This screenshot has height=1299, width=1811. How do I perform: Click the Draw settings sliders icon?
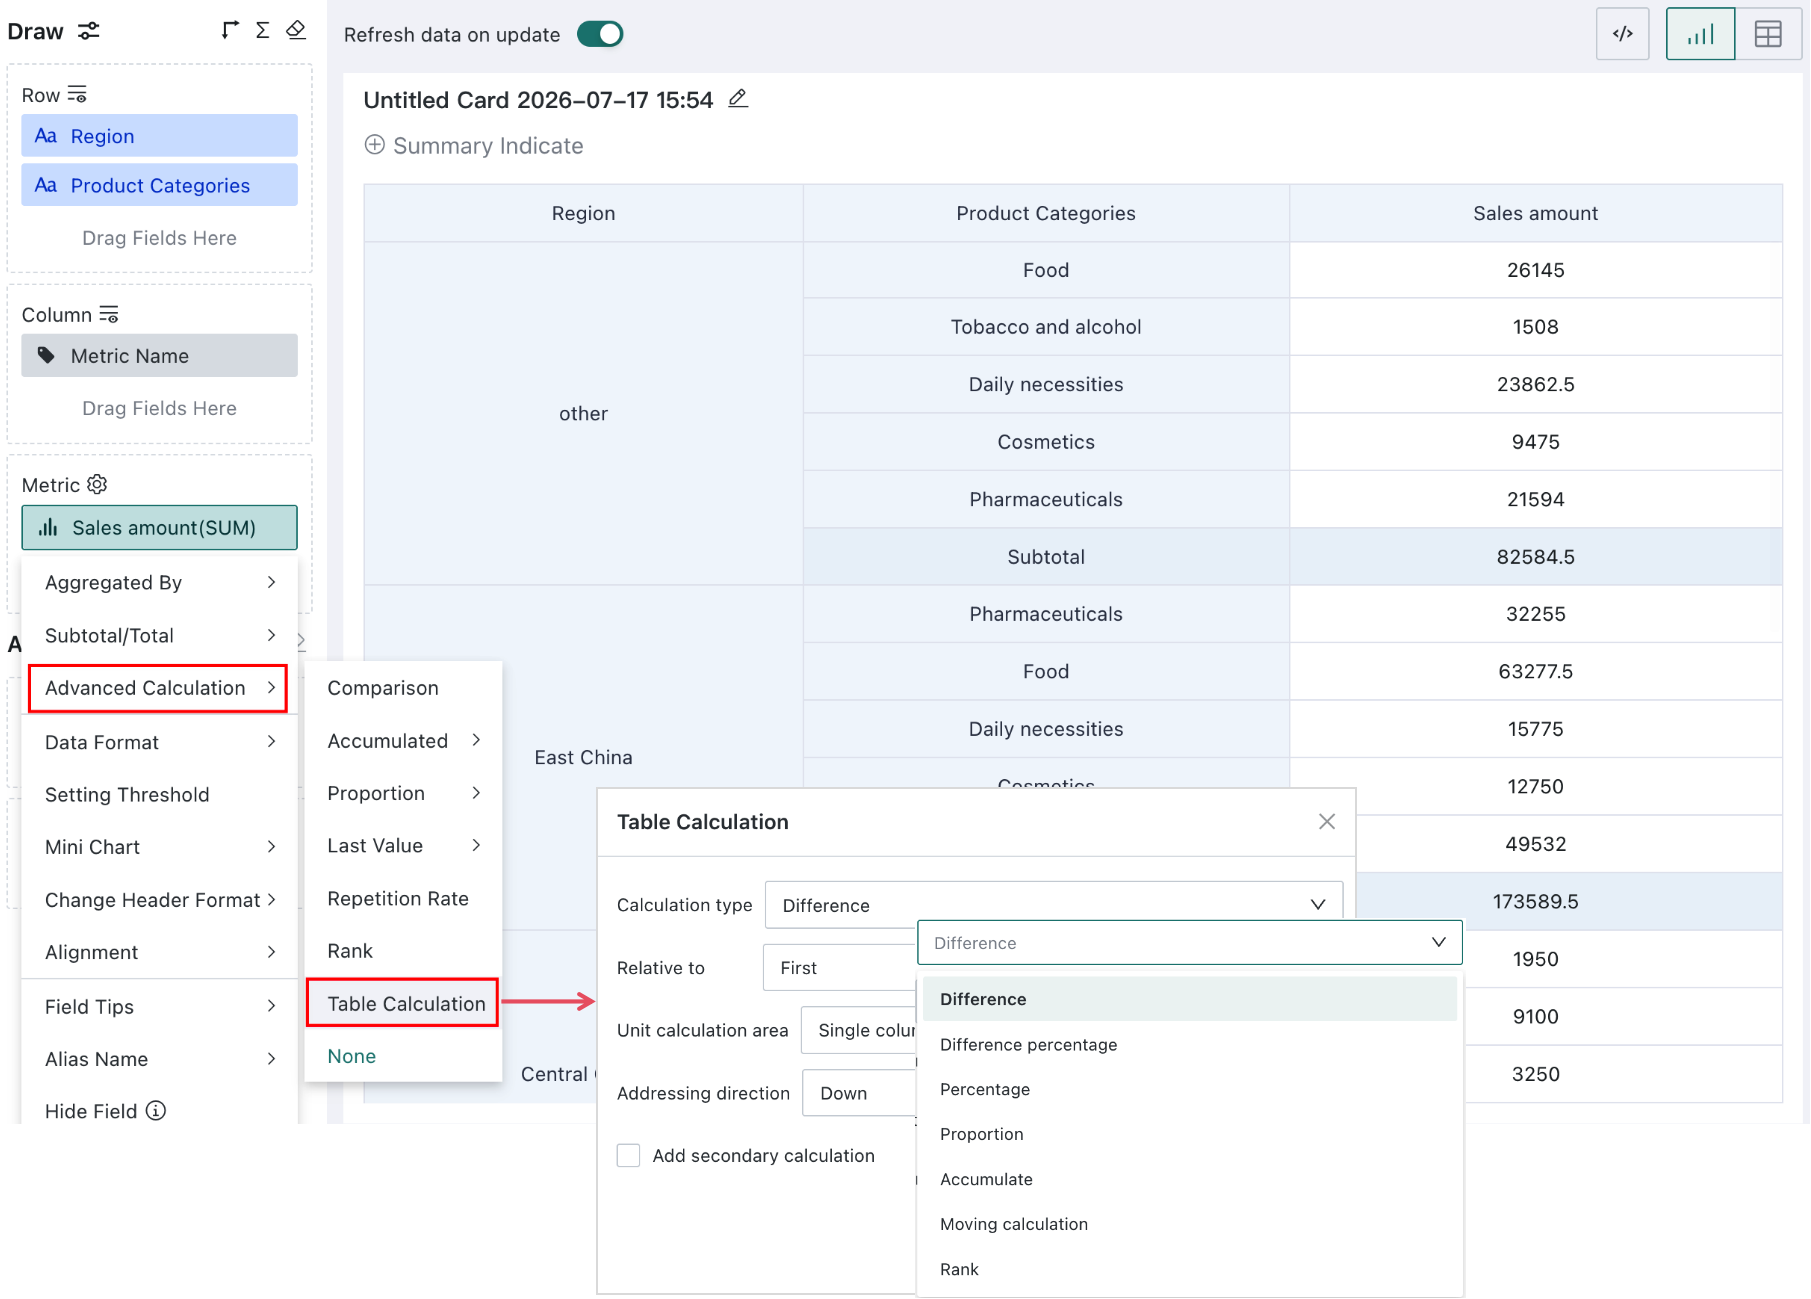tap(89, 31)
